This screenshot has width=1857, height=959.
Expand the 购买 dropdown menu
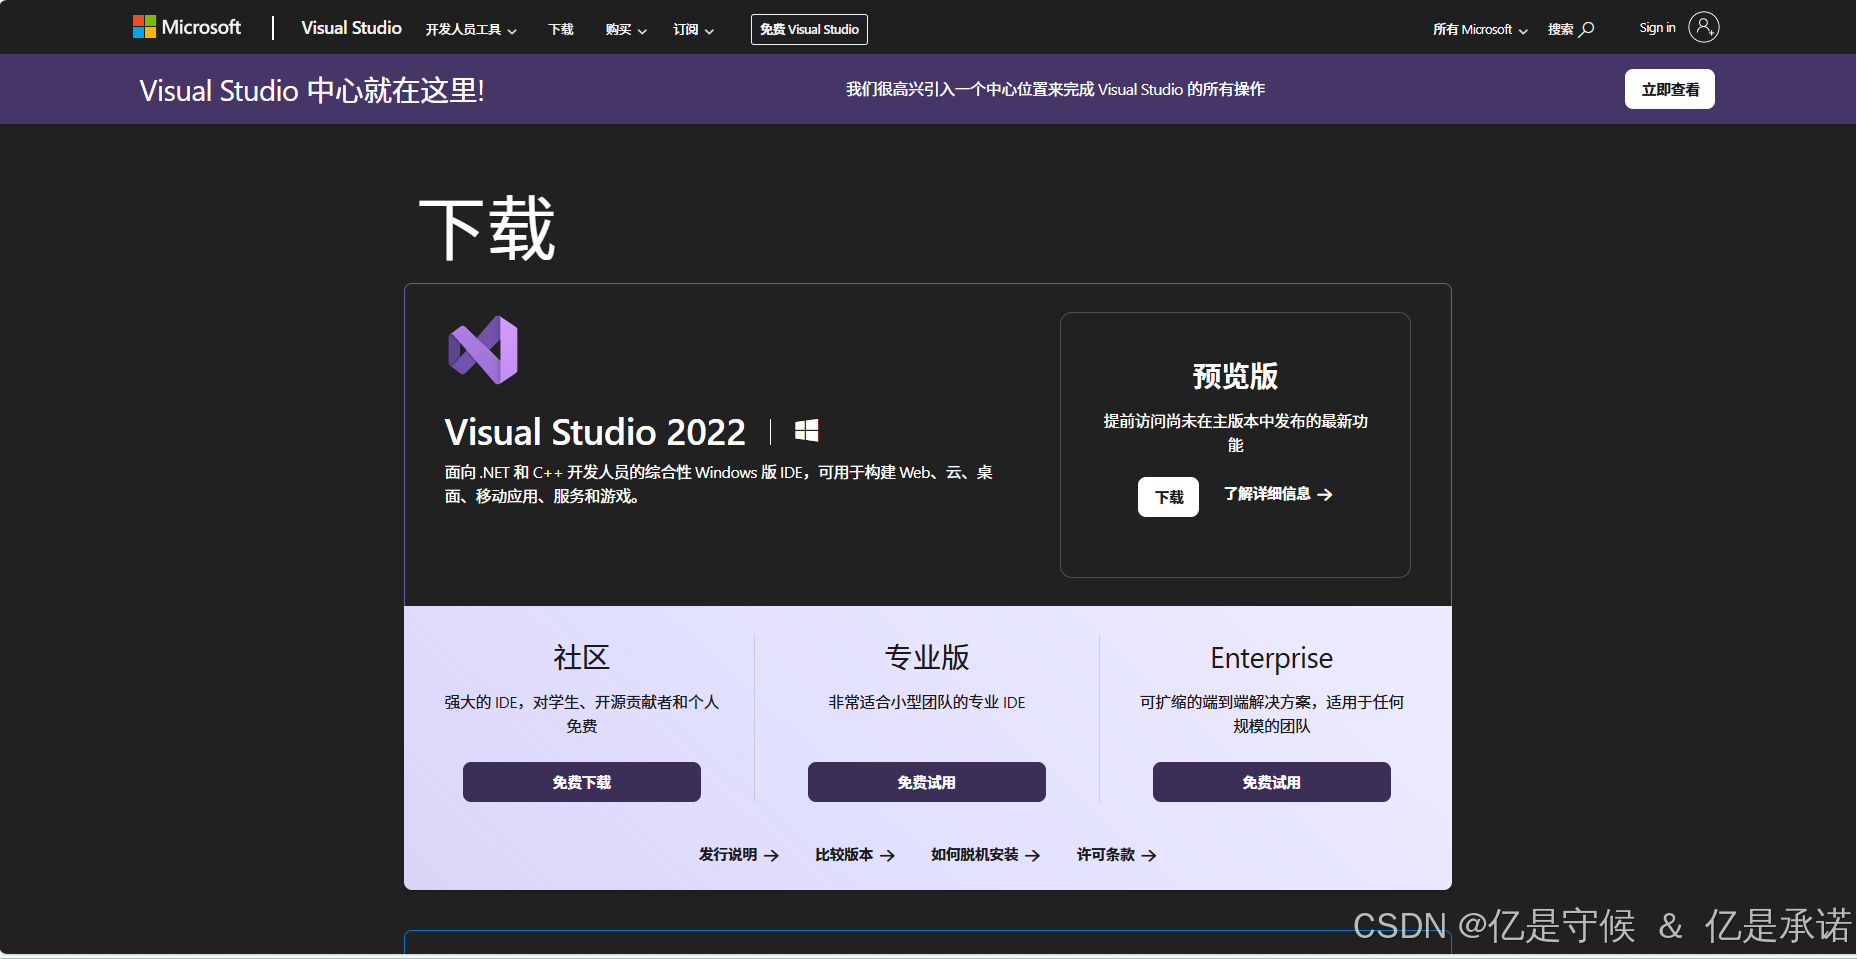pyautogui.click(x=626, y=29)
